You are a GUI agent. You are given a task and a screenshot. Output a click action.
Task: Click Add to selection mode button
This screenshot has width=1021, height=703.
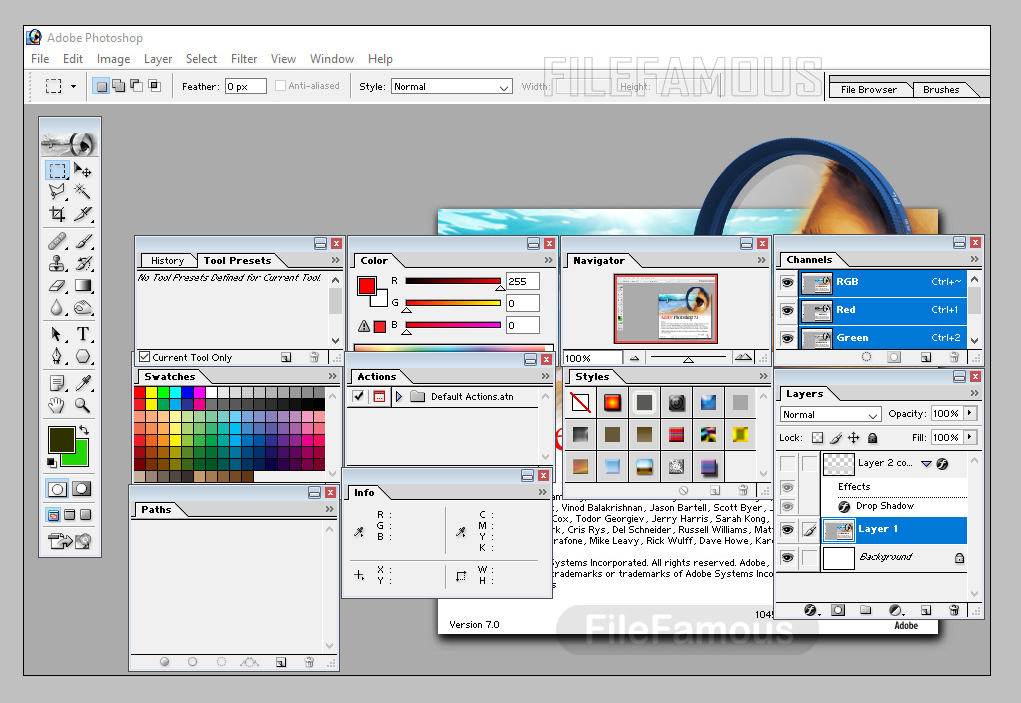click(119, 85)
